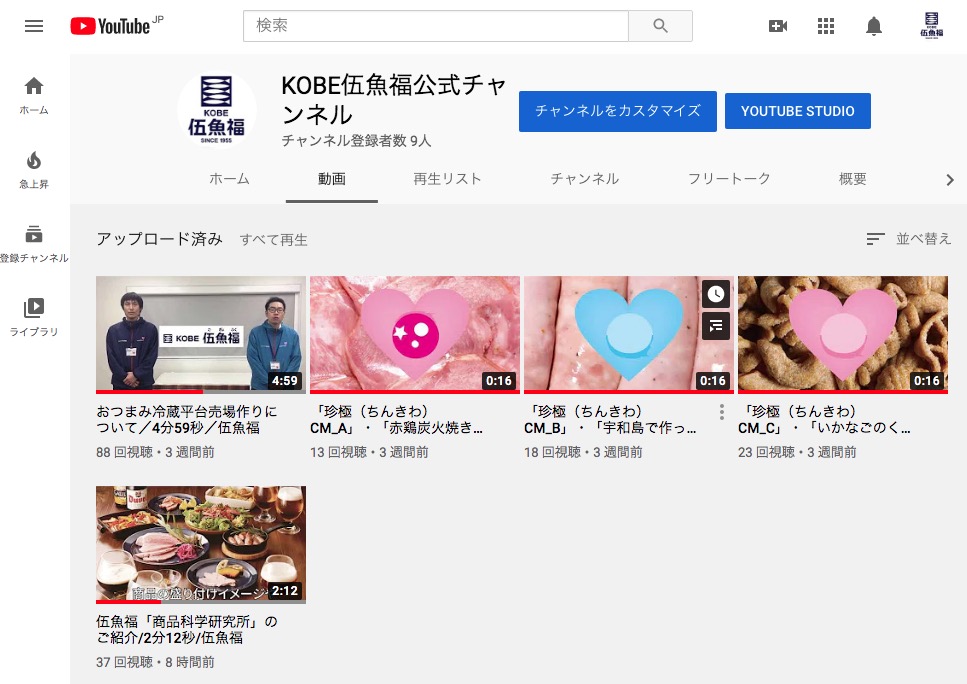Open CM_B video three-dot options menu

722,412
